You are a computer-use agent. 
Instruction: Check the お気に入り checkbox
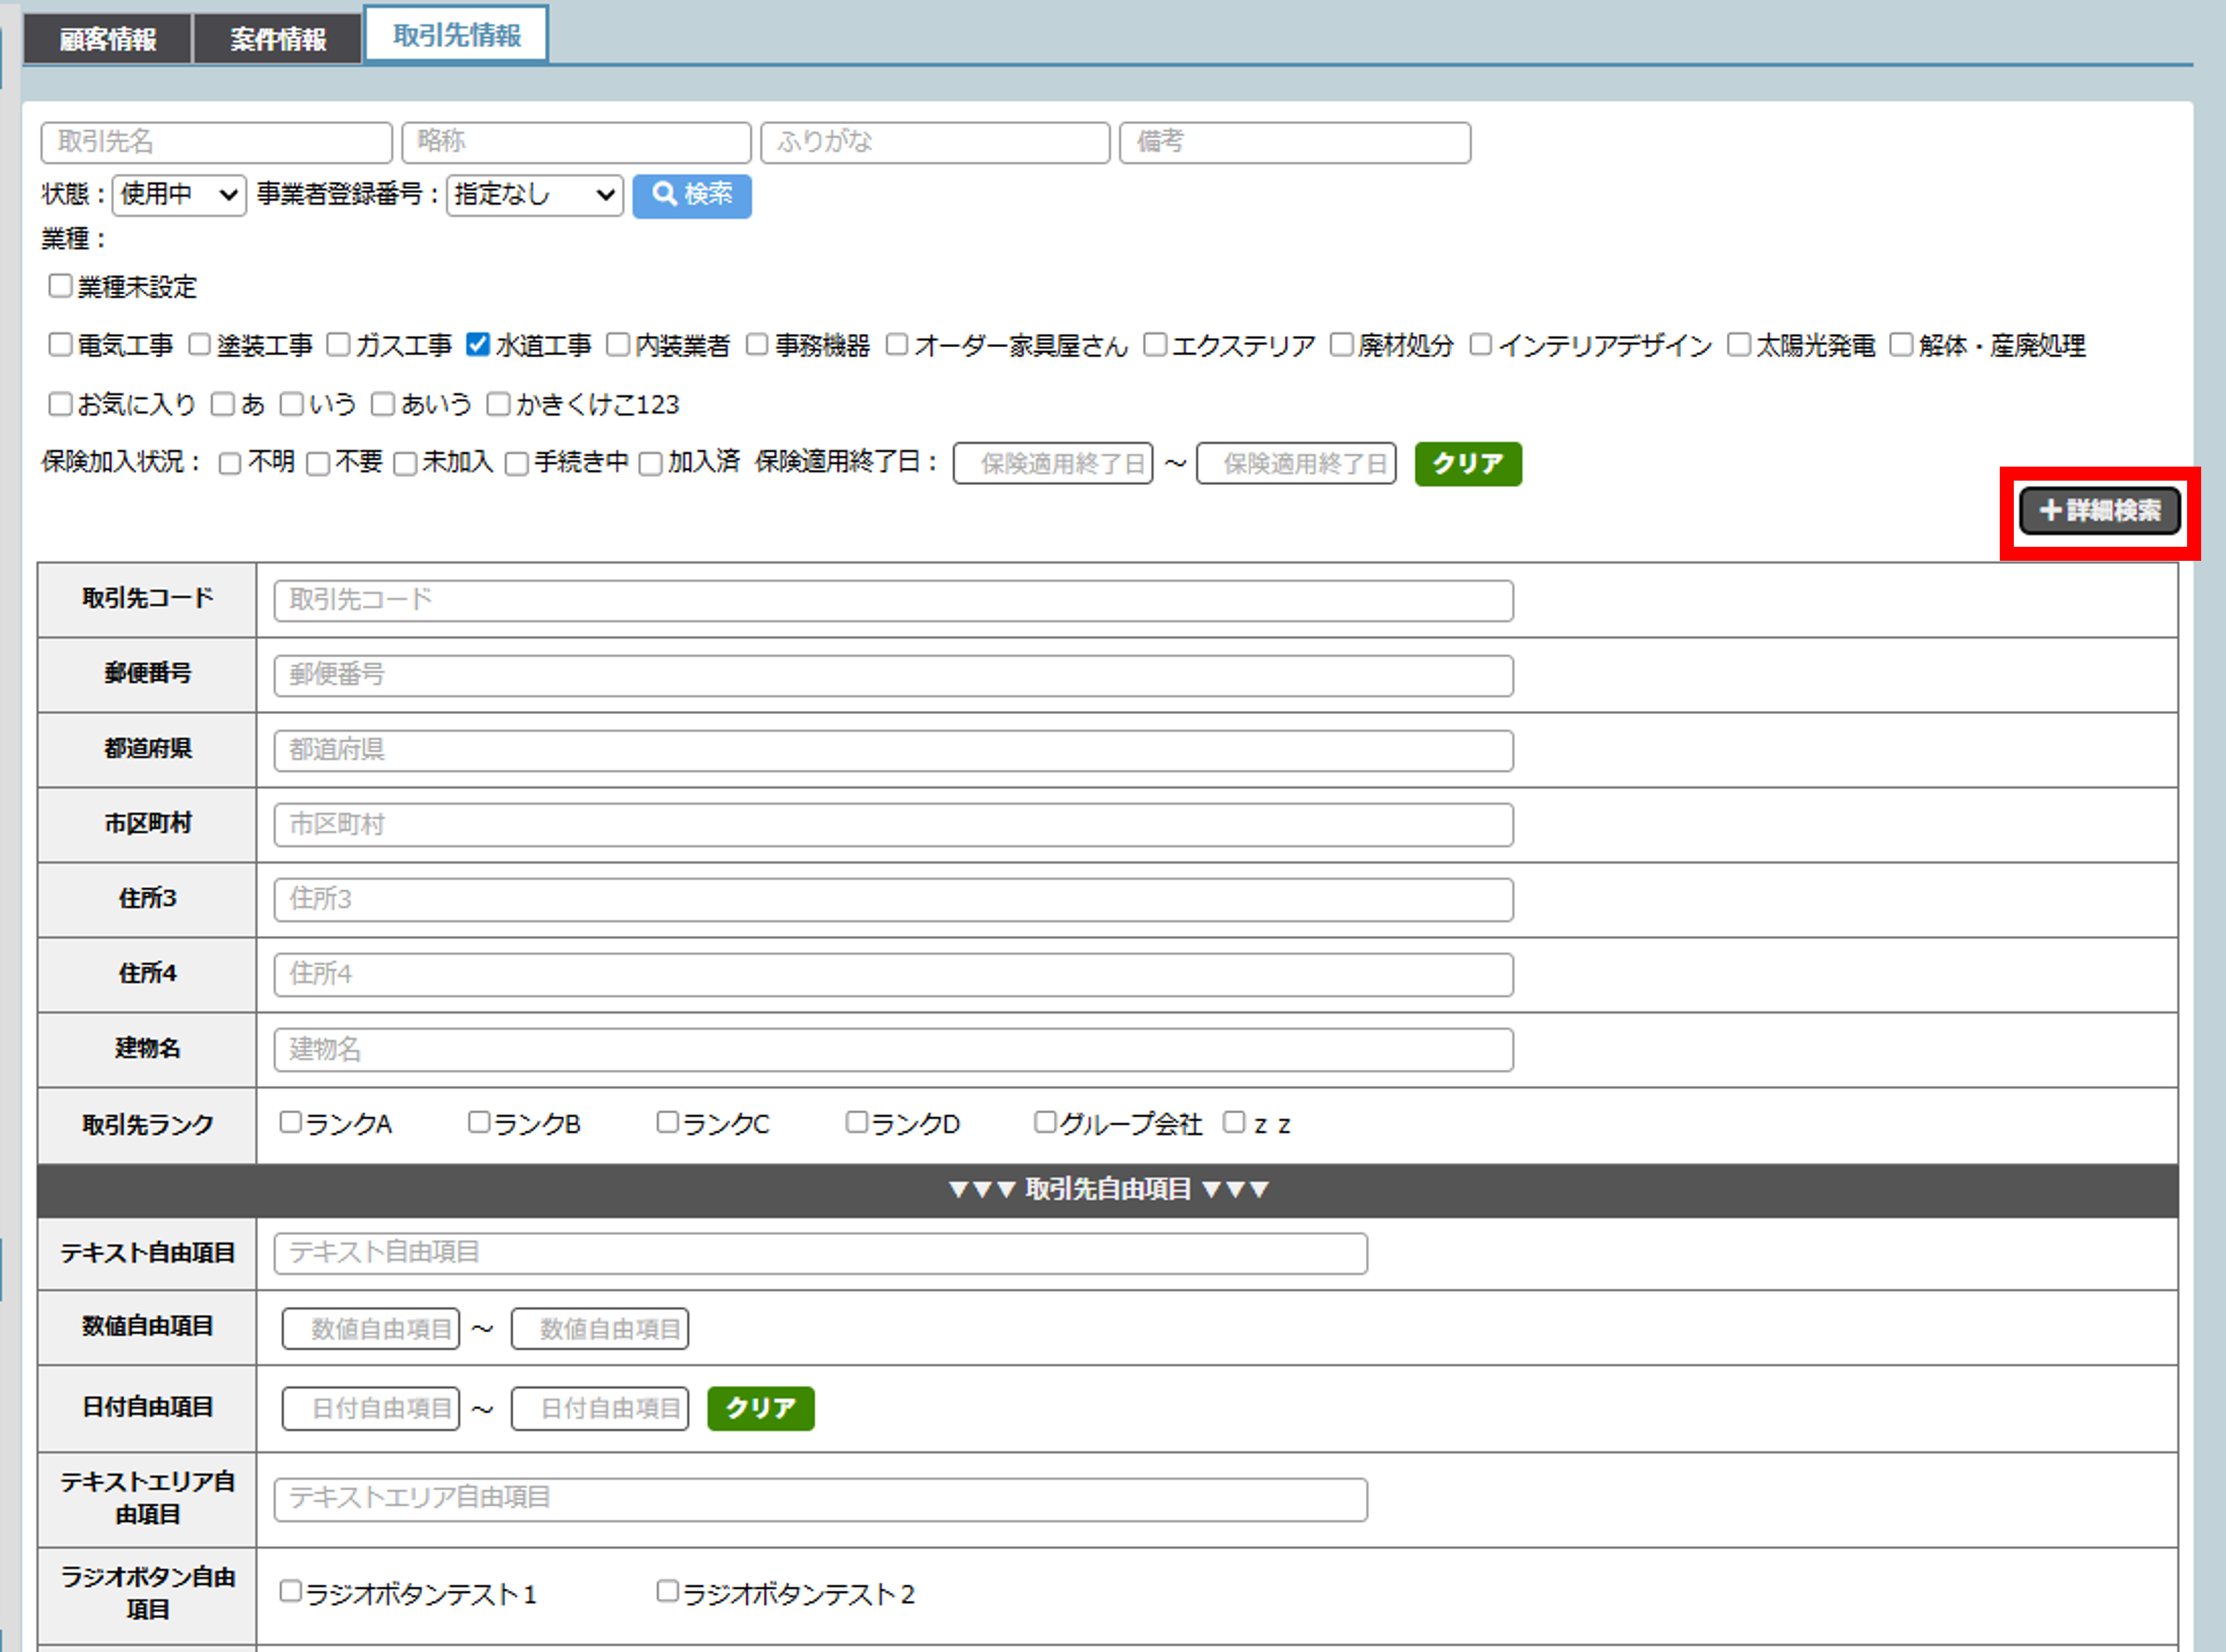60,404
